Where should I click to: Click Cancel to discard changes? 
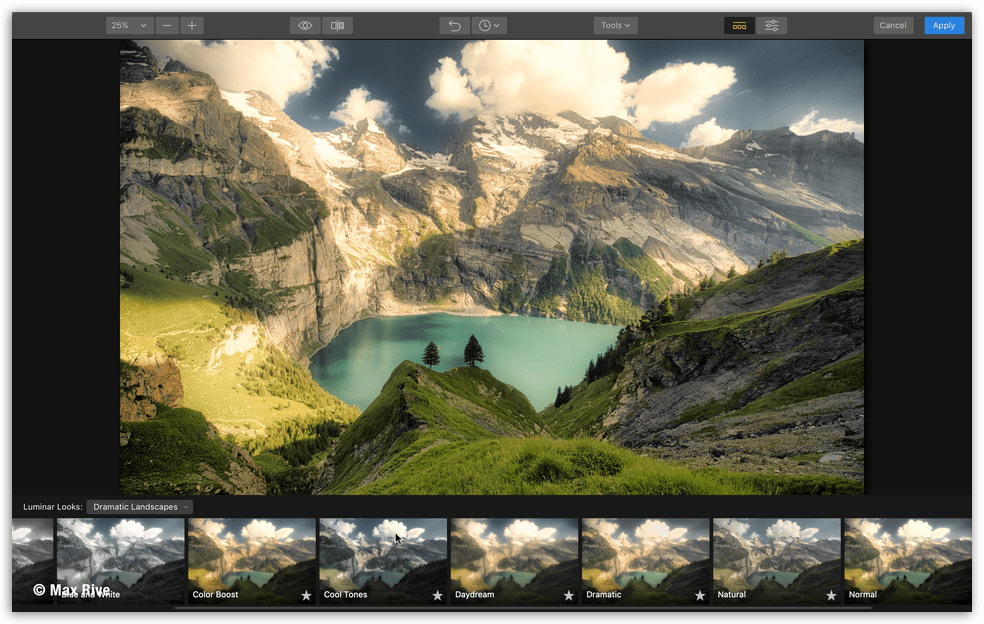[892, 25]
